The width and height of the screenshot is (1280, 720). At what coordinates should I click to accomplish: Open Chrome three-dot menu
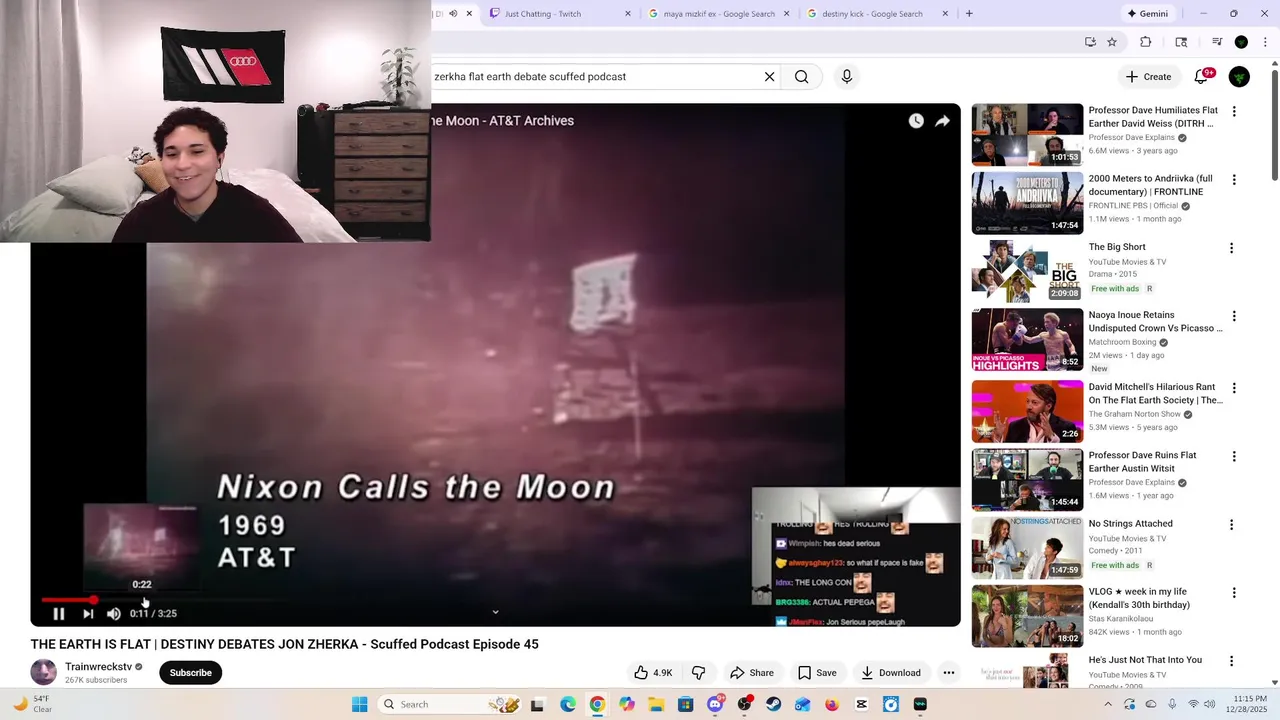pyautogui.click(x=1266, y=42)
